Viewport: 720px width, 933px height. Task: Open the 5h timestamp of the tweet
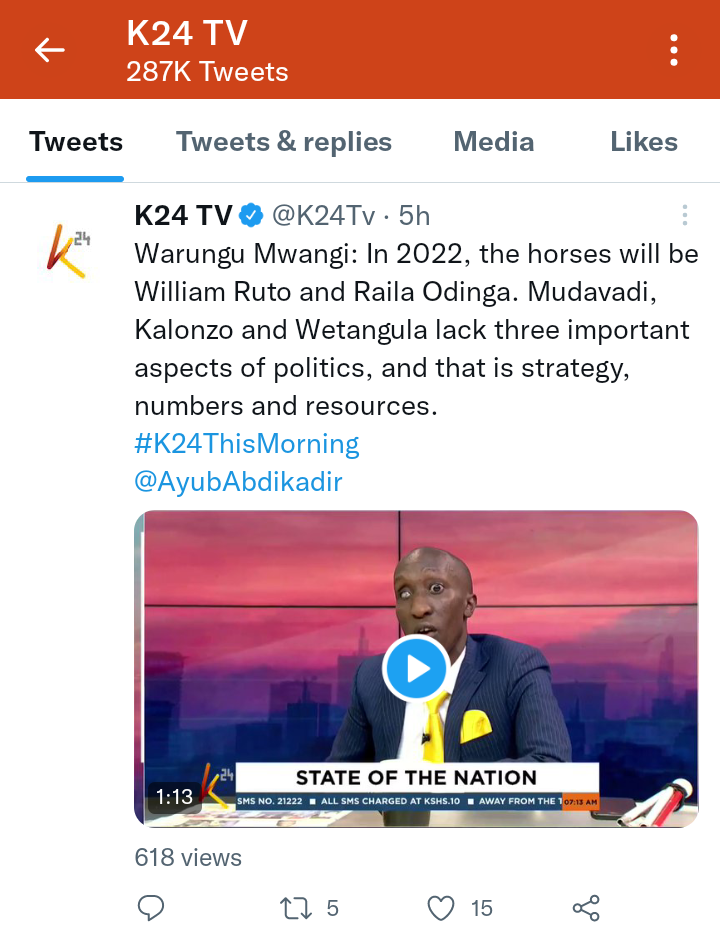(414, 215)
